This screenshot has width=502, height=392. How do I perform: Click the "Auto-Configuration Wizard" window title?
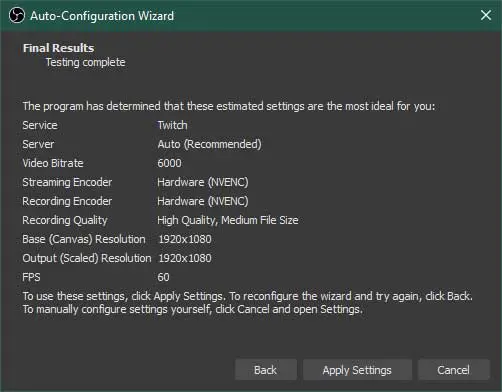tap(102, 16)
